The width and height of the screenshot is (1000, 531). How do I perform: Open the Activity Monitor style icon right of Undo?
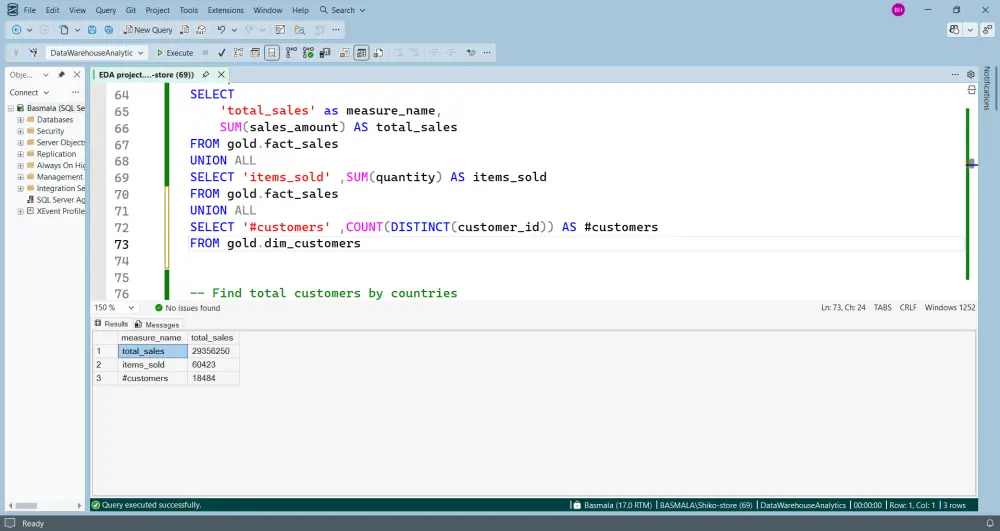tap(280, 30)
